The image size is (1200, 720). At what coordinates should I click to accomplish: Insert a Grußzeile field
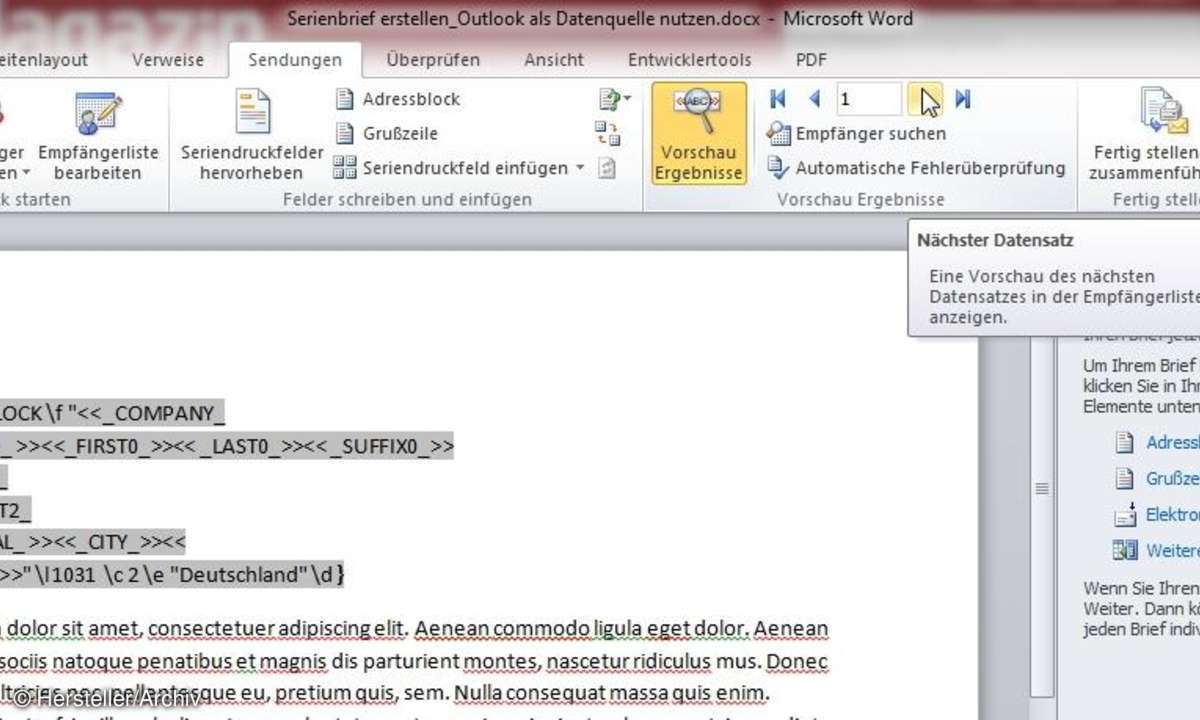(x=386, y=133)
